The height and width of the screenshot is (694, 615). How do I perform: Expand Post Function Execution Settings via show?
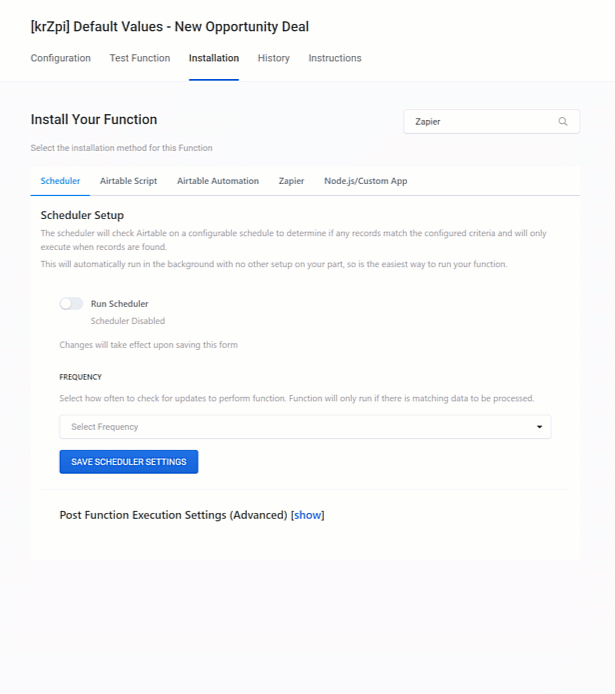coord(307,515)
